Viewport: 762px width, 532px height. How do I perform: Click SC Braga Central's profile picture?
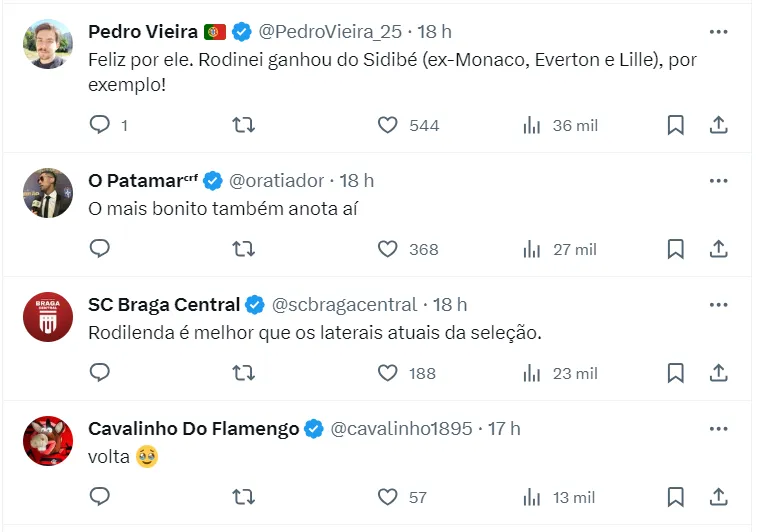[x=48, y=317]
